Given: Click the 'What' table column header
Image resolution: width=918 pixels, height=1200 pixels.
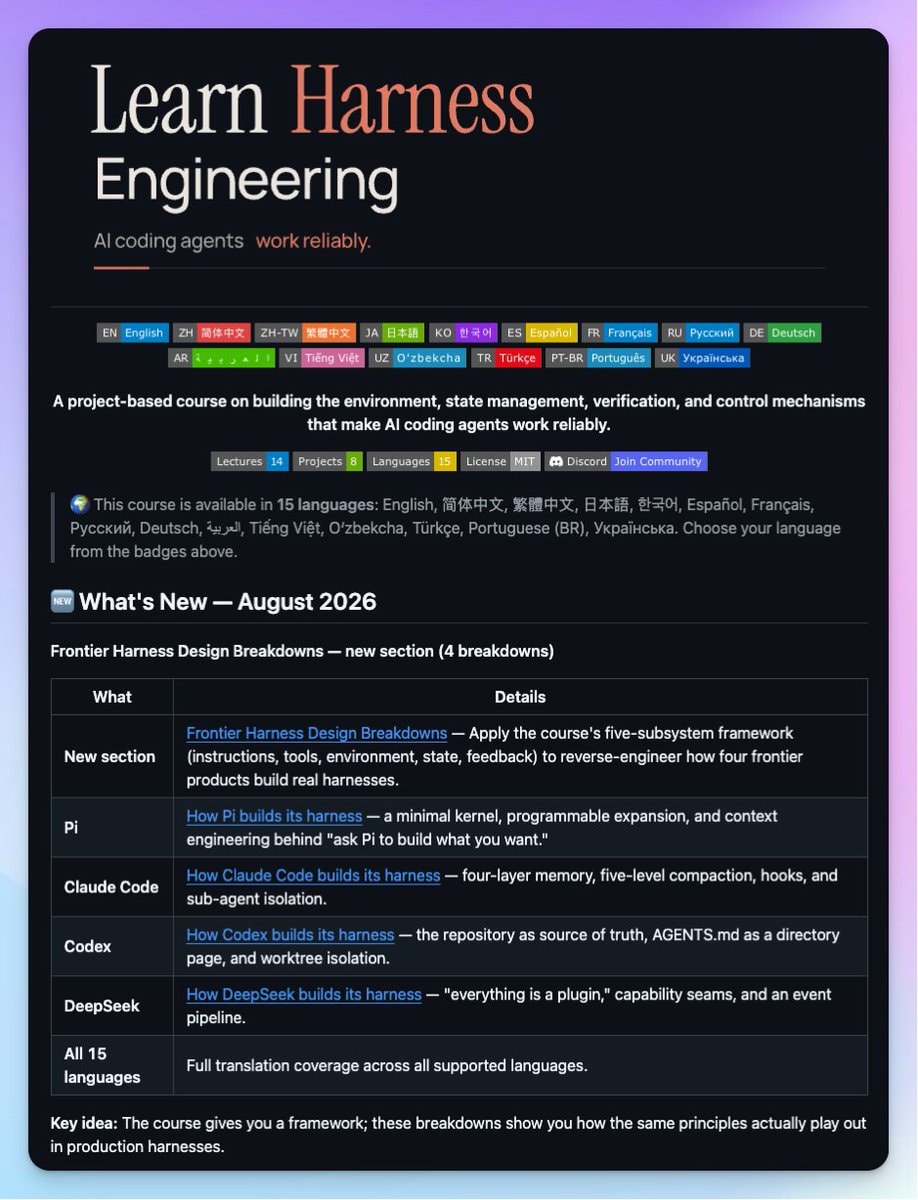Looking at the screenshot, I should [112, 697].
